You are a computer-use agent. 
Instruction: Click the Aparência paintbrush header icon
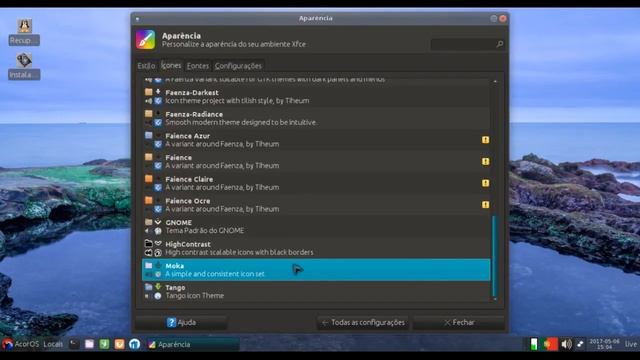click(x=146, y=40)
